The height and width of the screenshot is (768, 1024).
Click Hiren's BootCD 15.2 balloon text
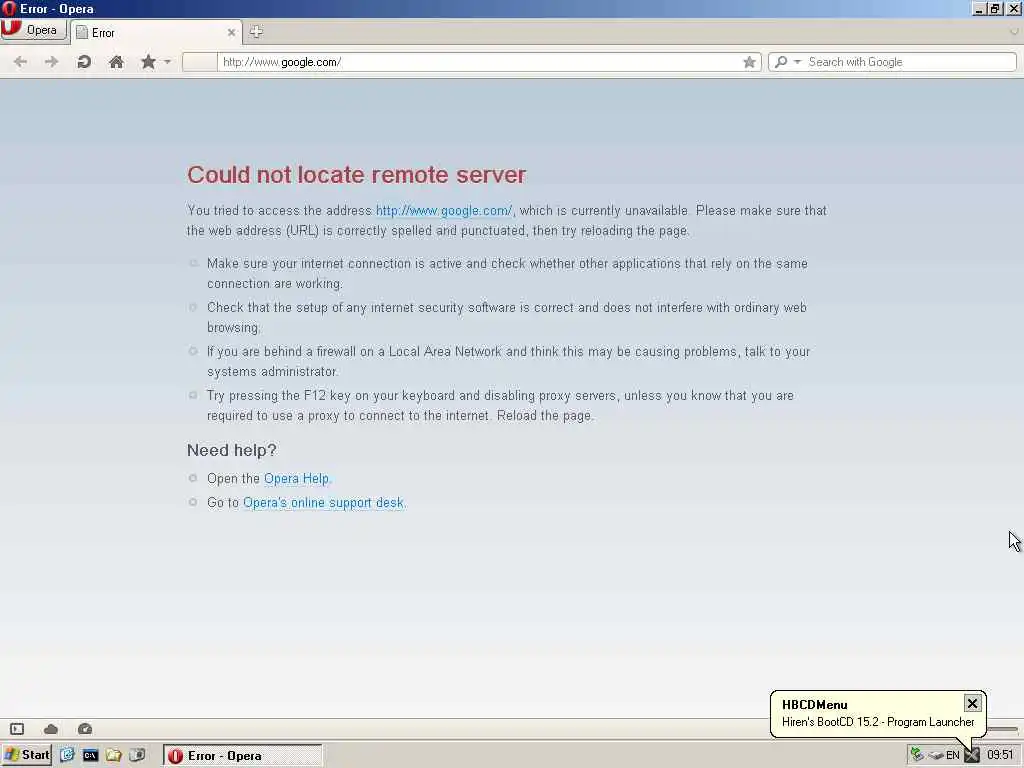878,722
